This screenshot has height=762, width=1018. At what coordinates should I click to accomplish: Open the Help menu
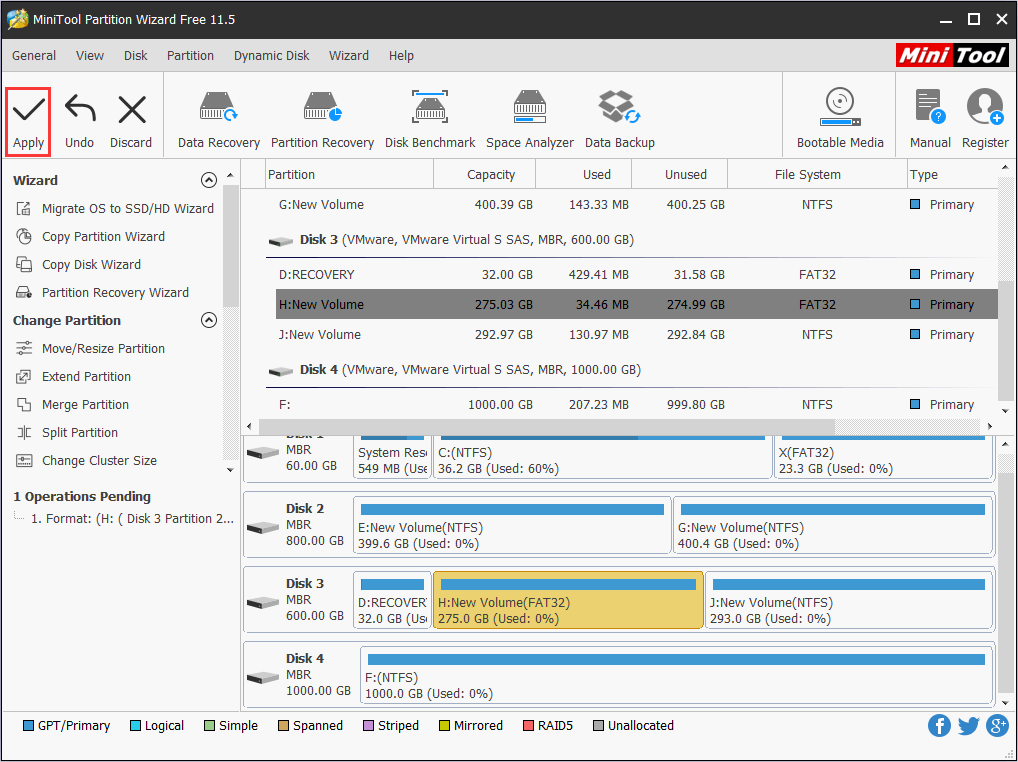pyautogui.click(x=401, y=56)
